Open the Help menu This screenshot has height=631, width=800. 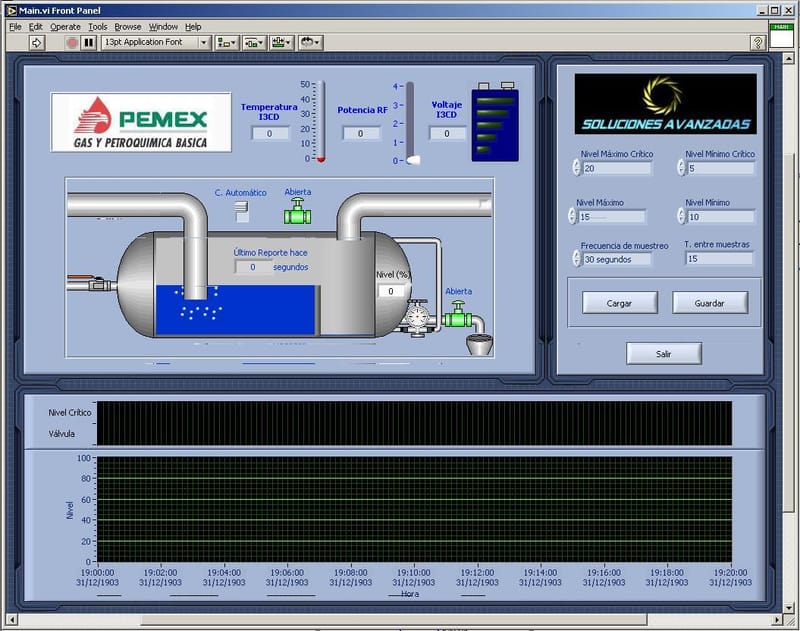click(193, 27)
